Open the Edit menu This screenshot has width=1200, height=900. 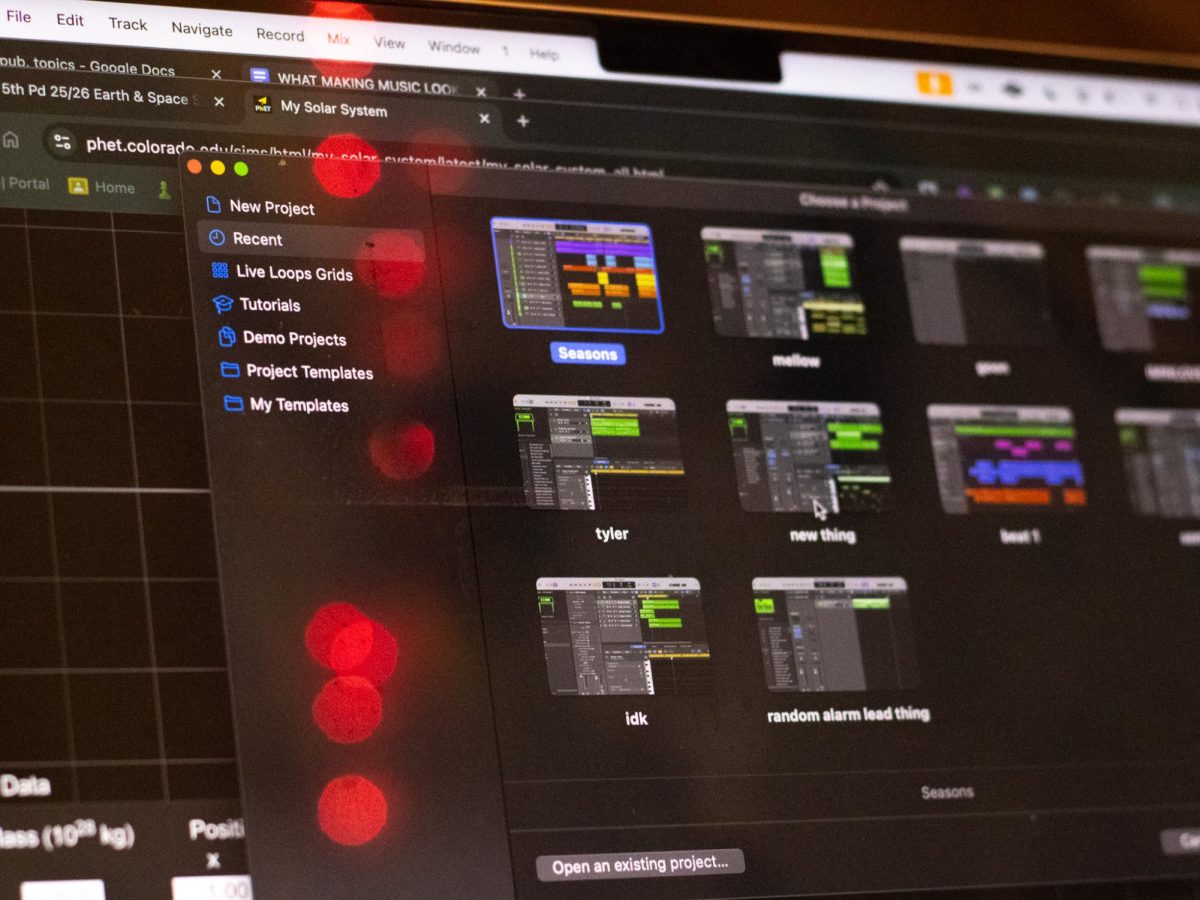coord(70,20)
